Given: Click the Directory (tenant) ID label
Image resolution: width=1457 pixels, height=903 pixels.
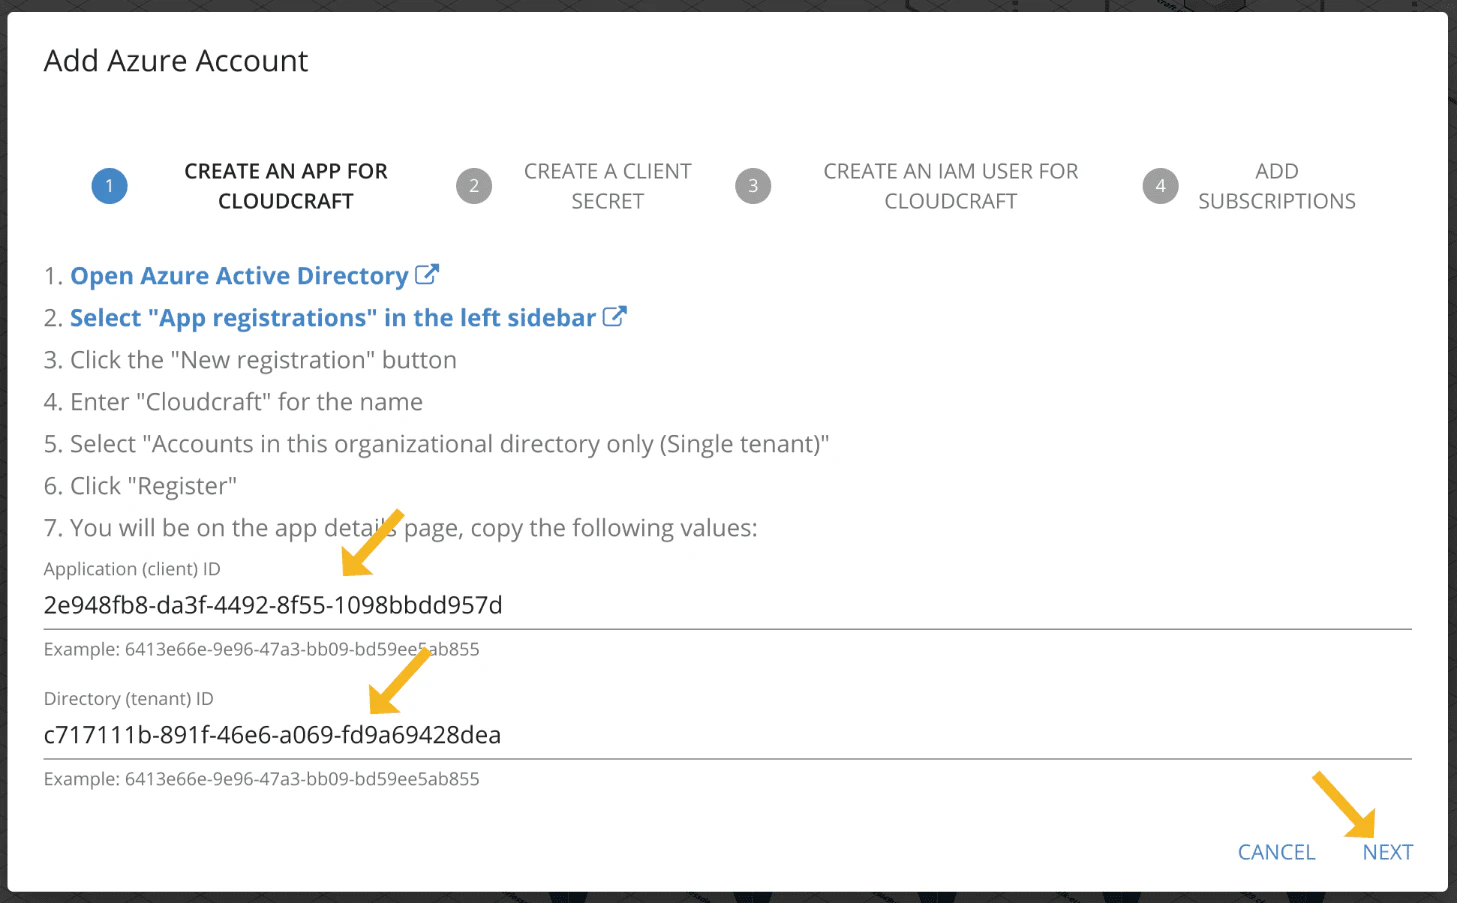Looking at the screenshot, I should coord(129,699).
